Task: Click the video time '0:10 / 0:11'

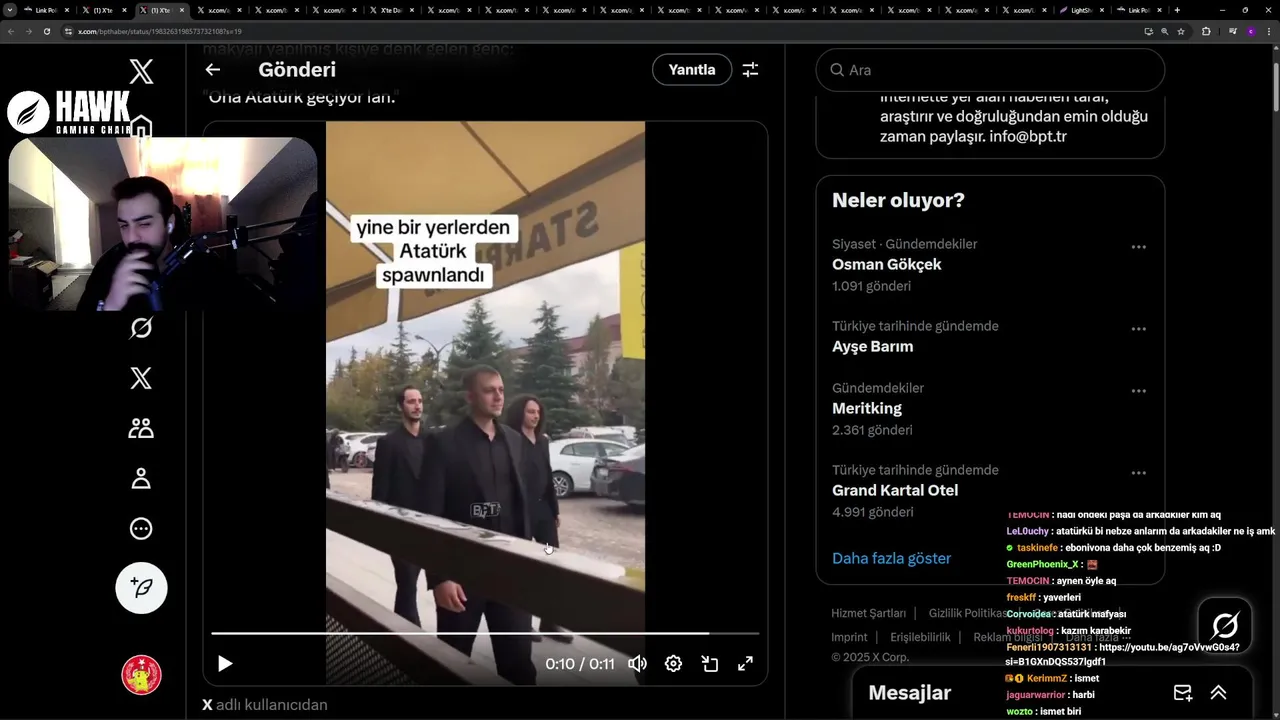Action: (580, 664)
